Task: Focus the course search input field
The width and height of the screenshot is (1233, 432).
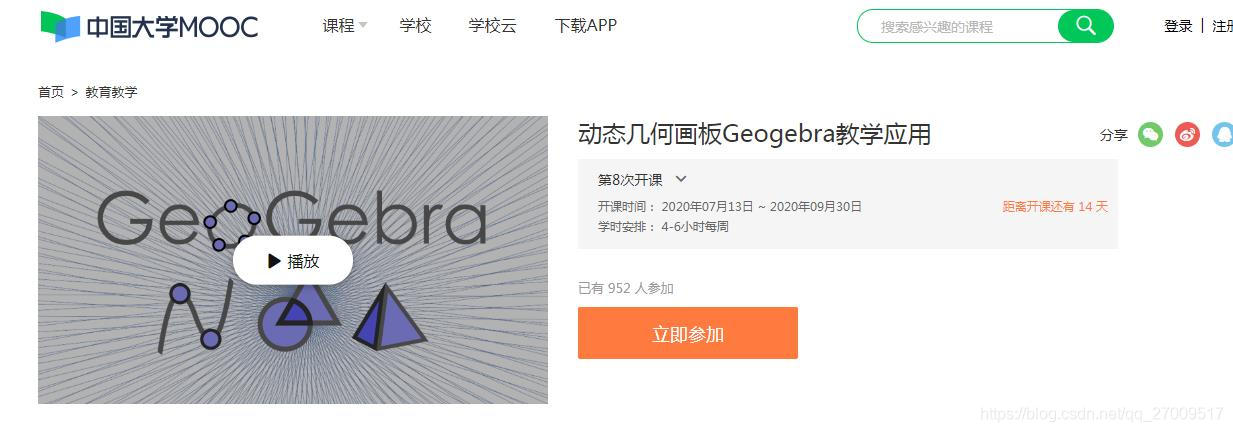Action: (x=960, y=26)
